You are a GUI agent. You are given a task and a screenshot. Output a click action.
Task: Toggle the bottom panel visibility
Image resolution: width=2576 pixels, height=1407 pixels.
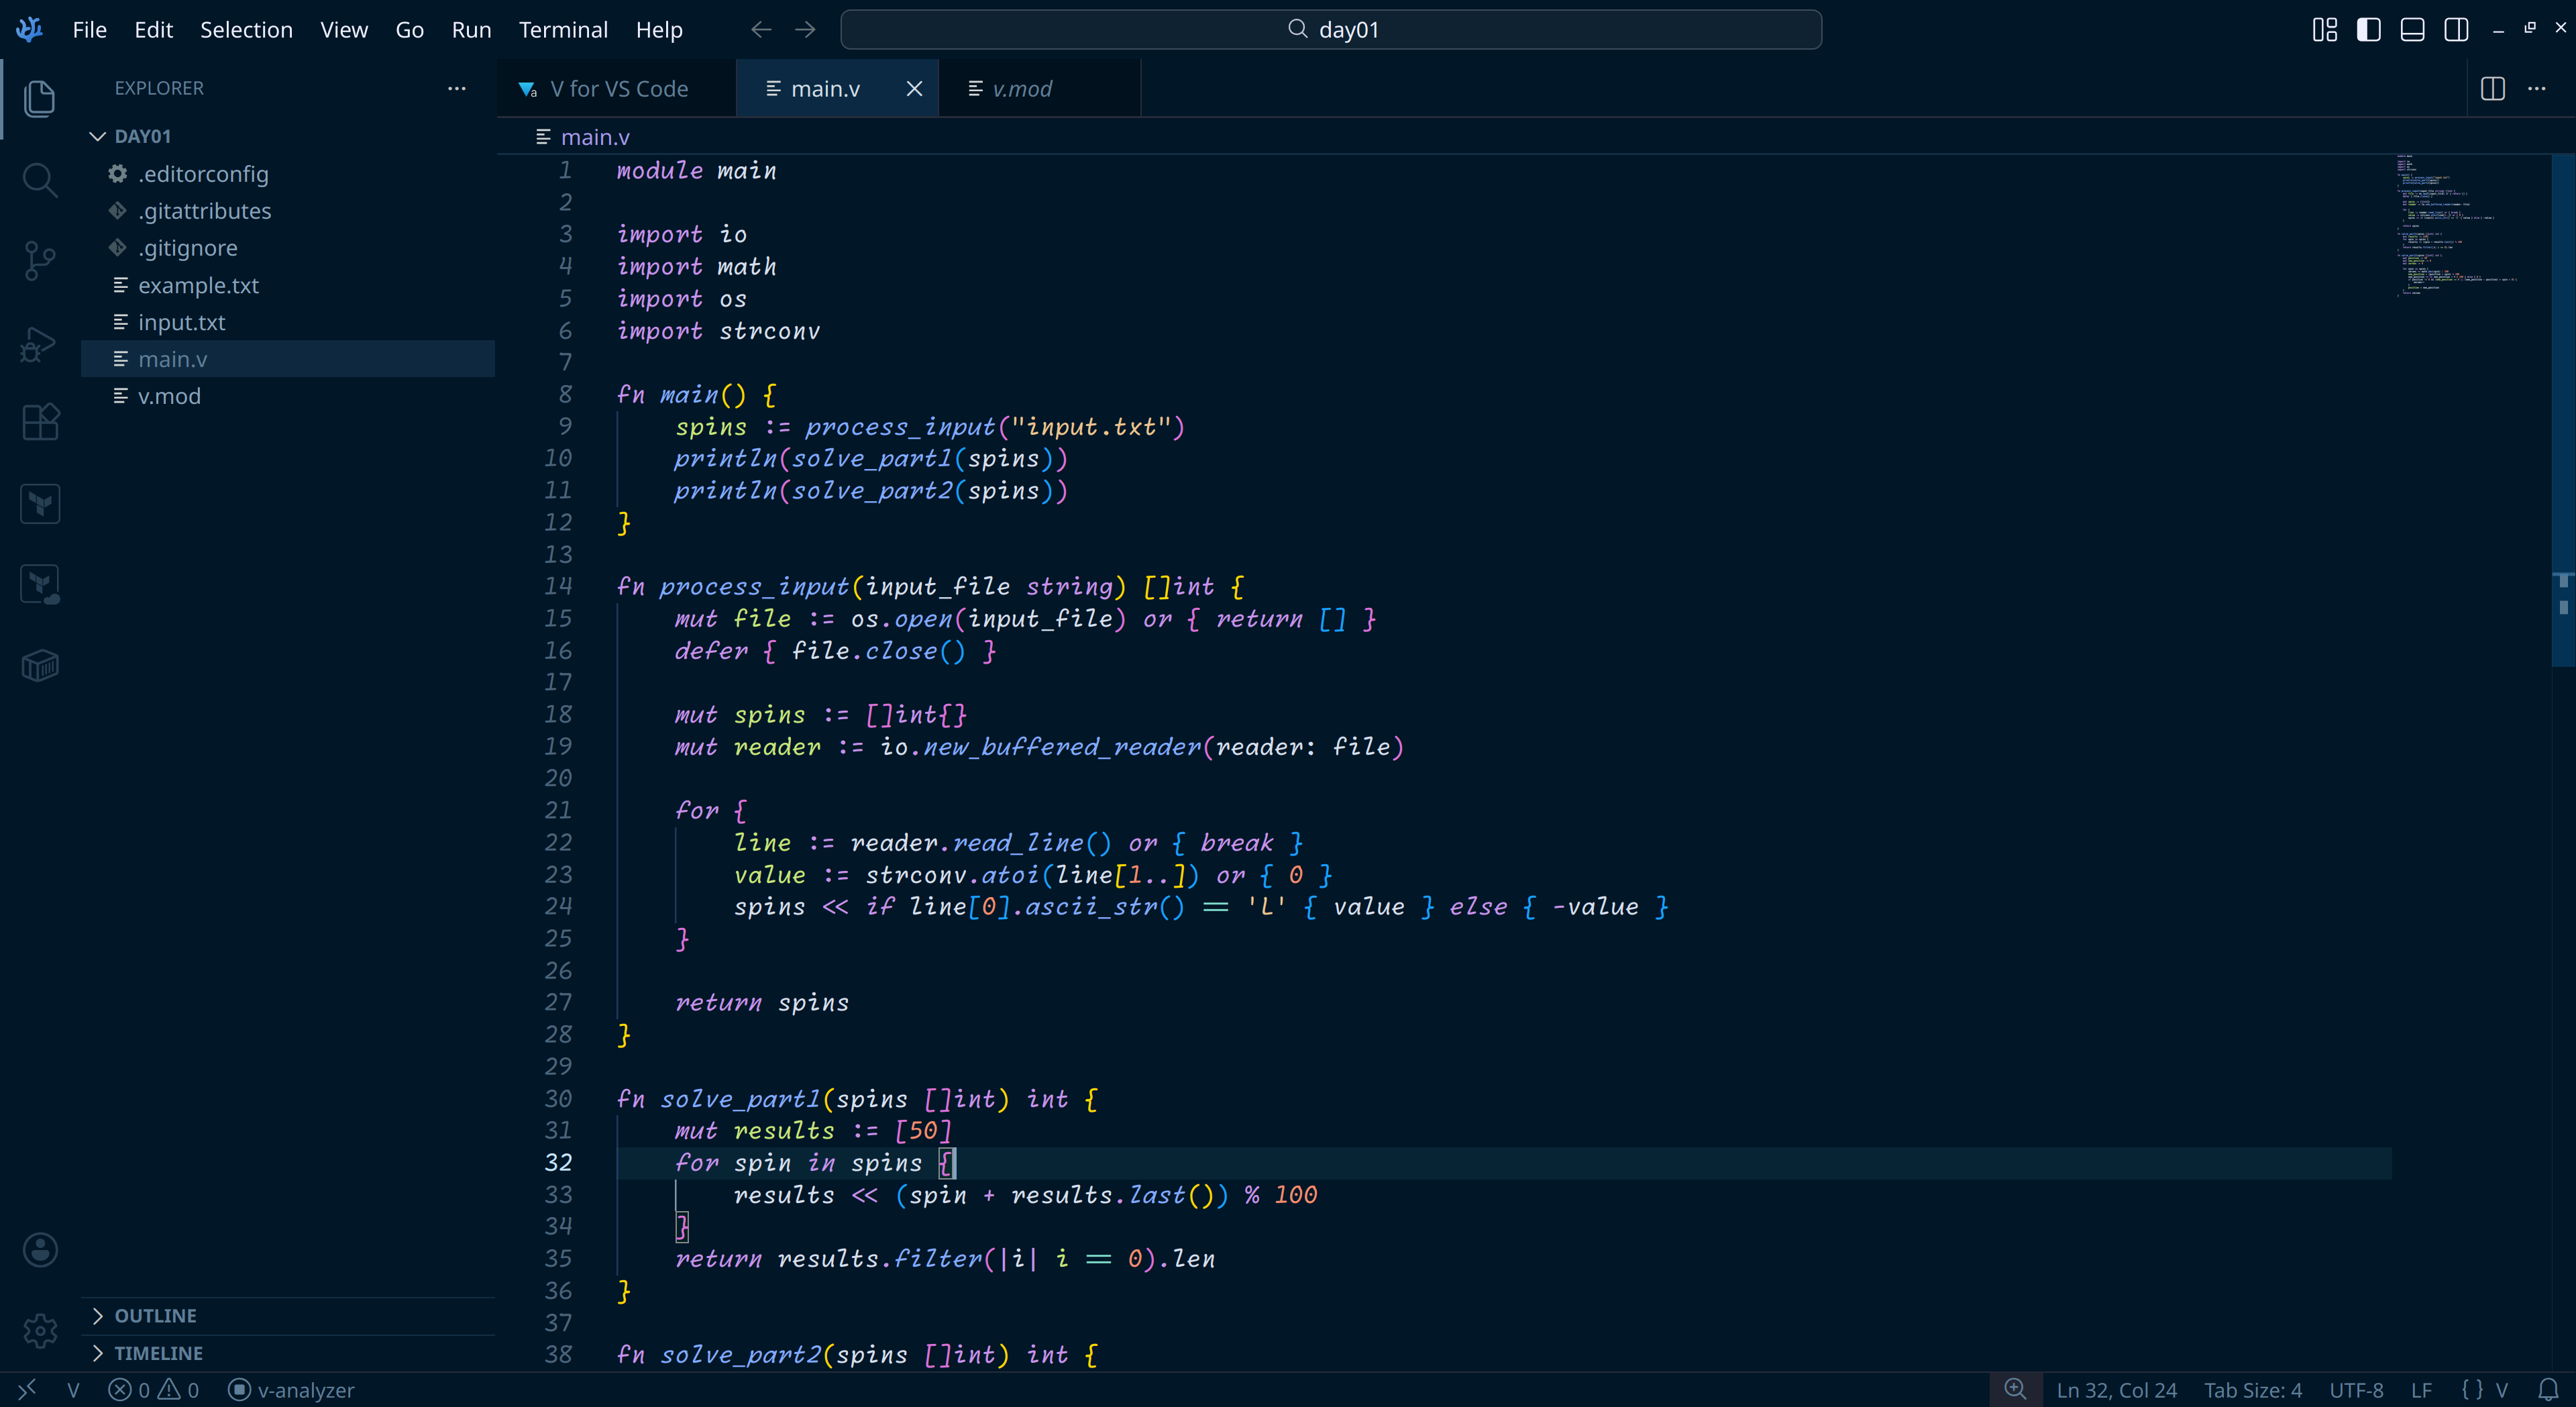point(2412,30)
